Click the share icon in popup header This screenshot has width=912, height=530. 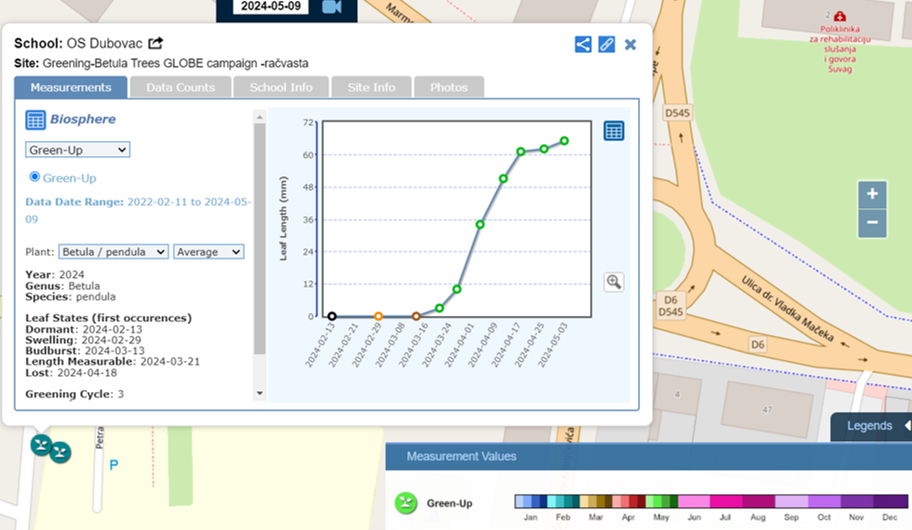click(583, 44)
